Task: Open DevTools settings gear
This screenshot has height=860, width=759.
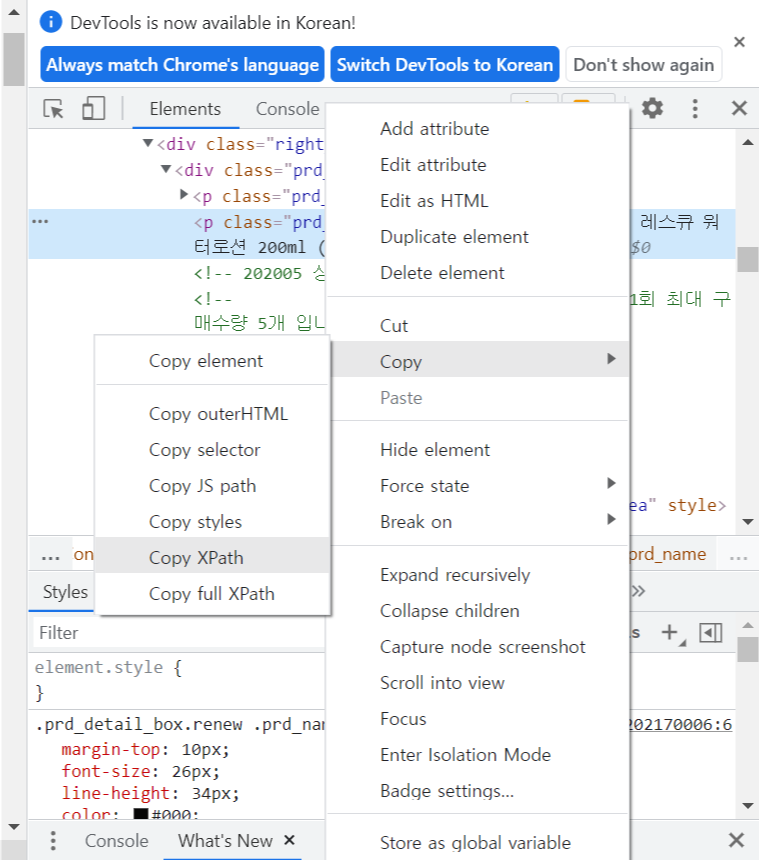Action: tap(652, 108)
